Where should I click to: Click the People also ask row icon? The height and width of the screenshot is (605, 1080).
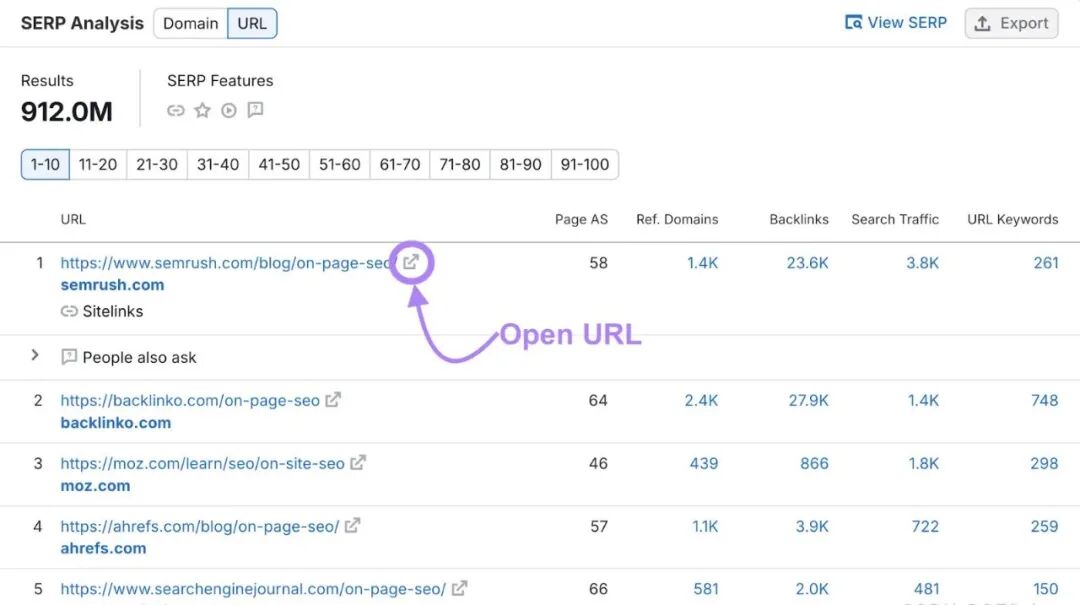(x=69, y=357)
